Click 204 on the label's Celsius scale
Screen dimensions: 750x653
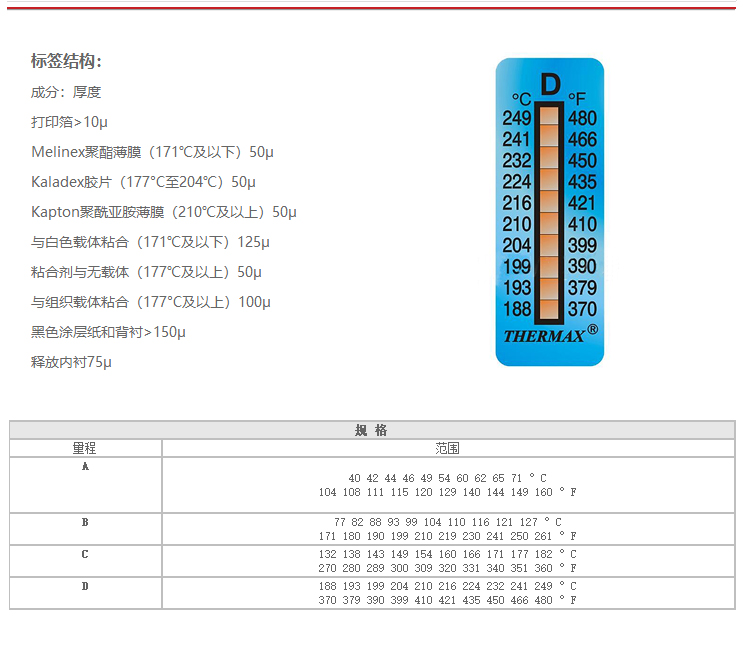pyautogui.click(x=517, y=245)
